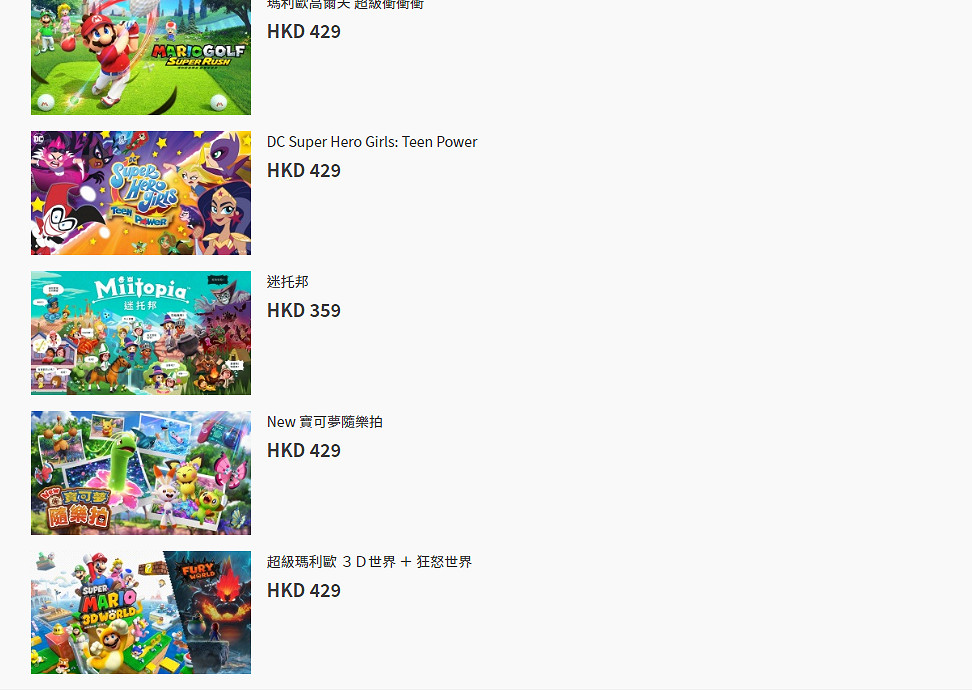This screenshot has height=690, width=972.
Task: Click the HKD 429 price for 超級瑪利歐 3D世界
Action: click(x=304, y=591)
